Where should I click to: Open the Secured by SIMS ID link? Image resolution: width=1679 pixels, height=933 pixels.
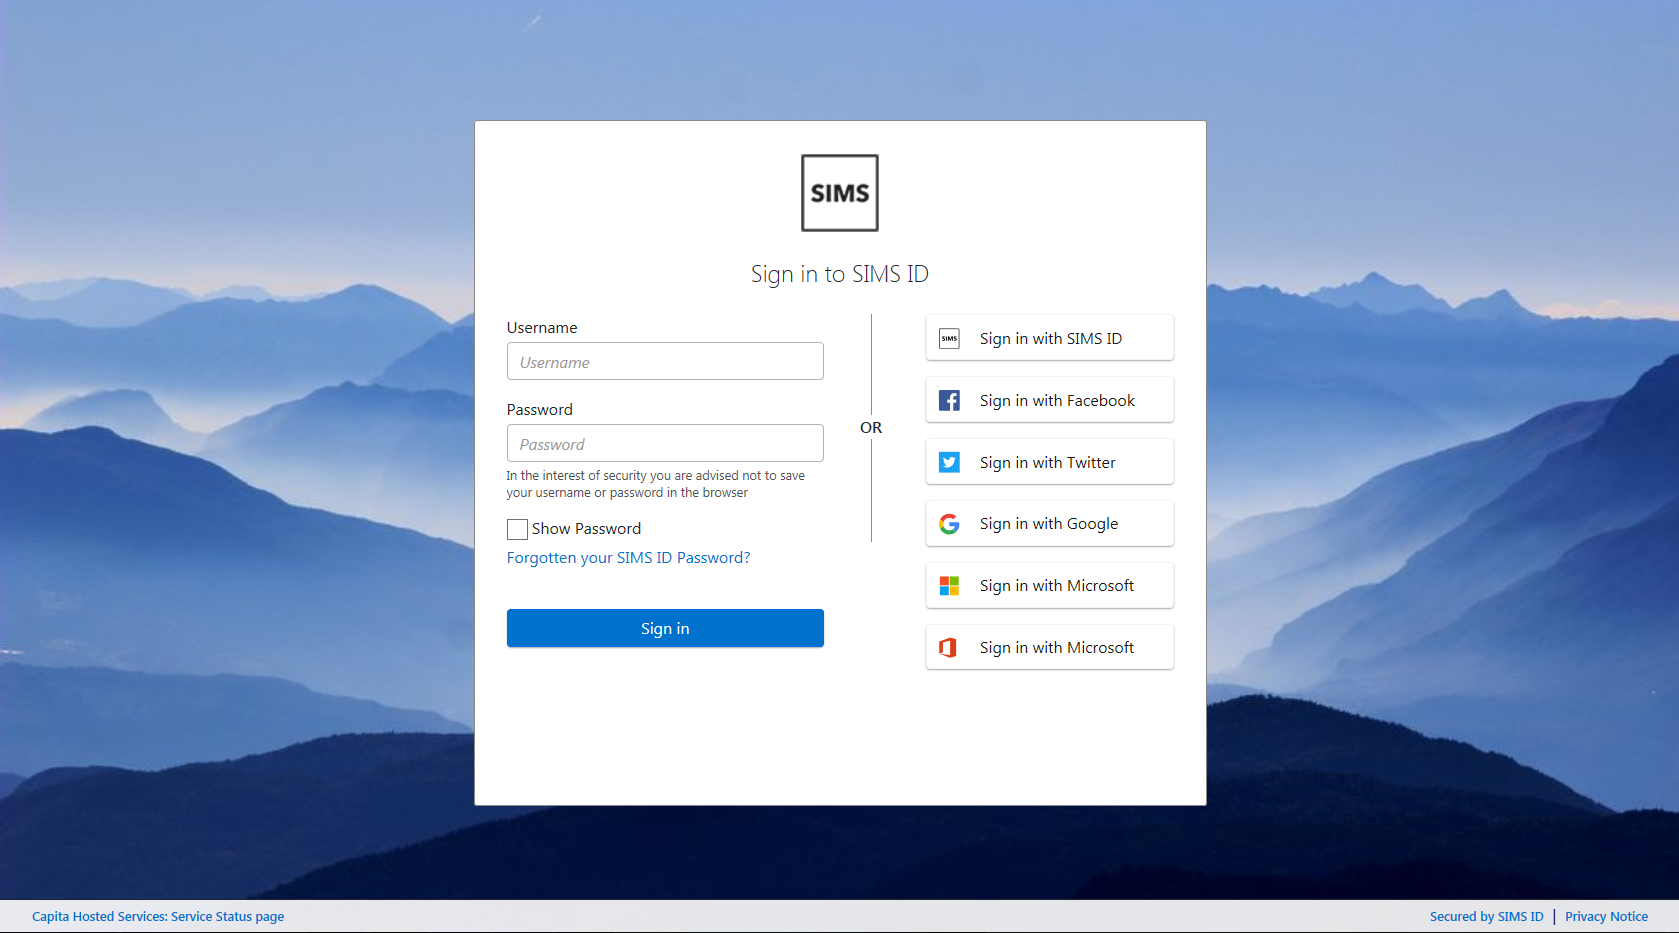(1486, 916)
